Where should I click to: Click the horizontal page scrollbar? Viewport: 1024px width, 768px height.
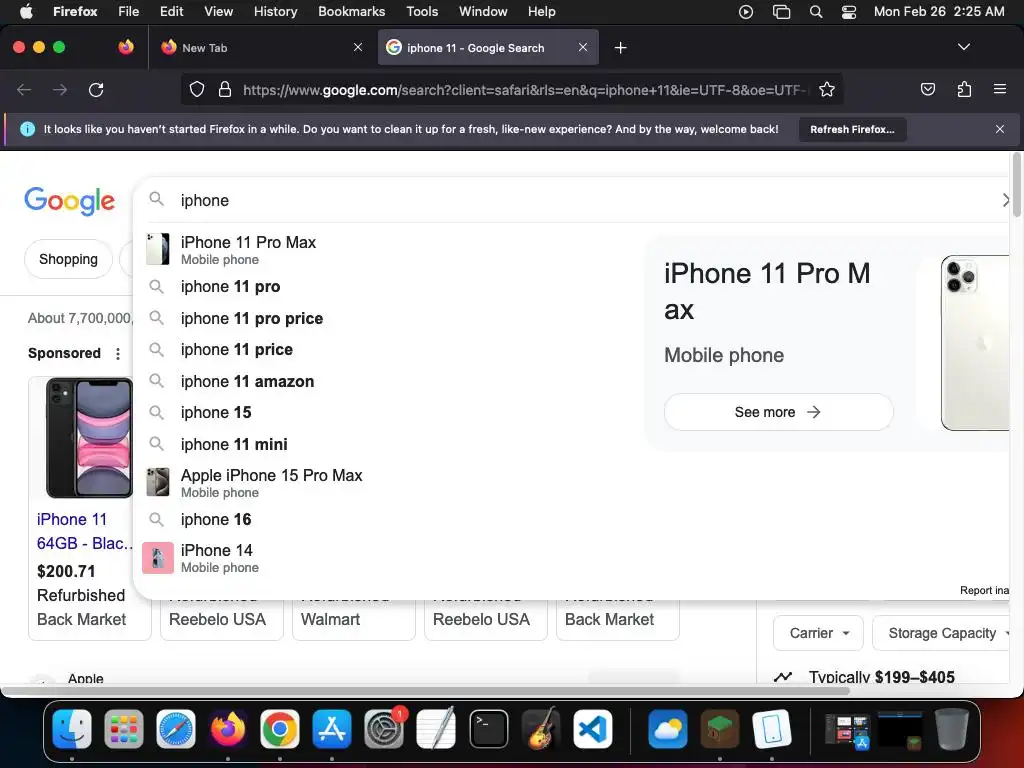[x=424, y=691]
